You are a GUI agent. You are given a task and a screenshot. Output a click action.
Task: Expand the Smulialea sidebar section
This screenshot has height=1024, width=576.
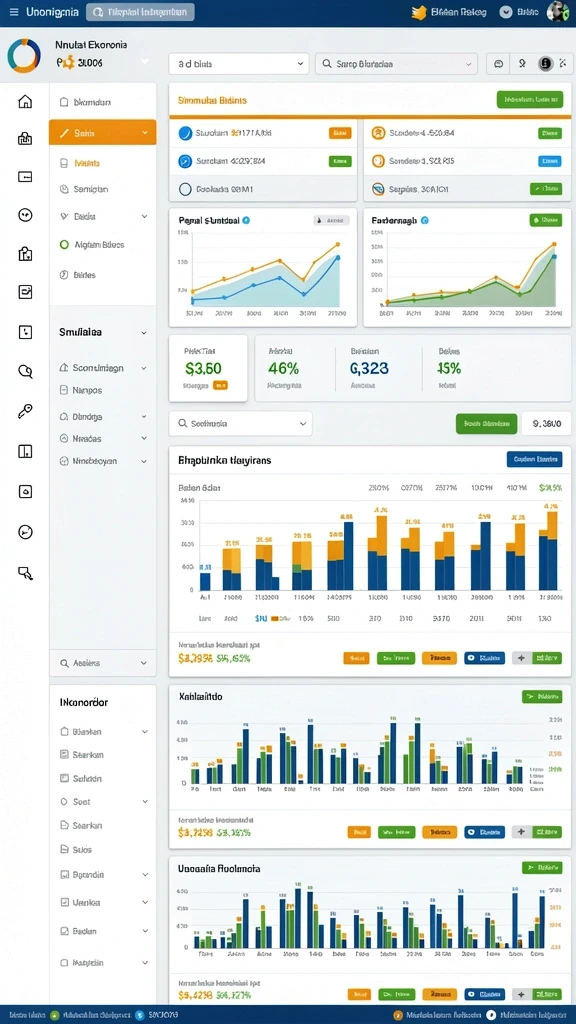pyautogui.click(x=103, y=332)
